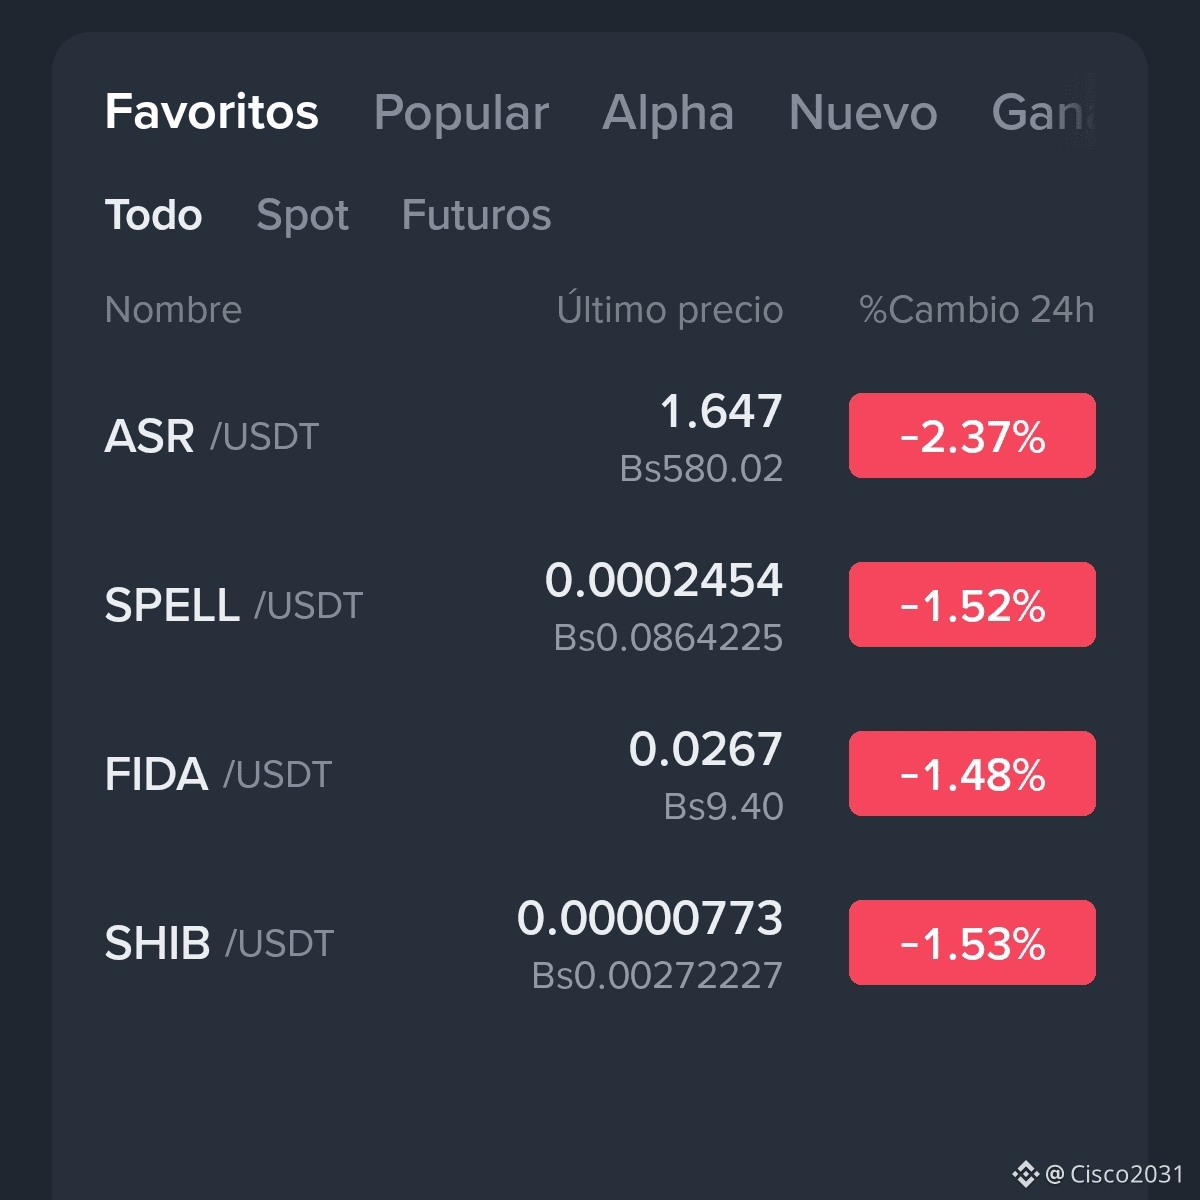Screen dimensions: 1200x1200
Task: Open the Alpha market tab
Action: (668, 113)
